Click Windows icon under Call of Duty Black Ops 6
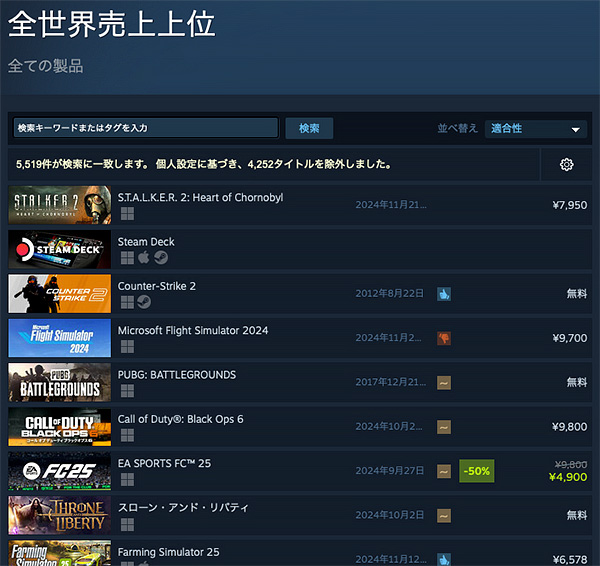 [127, 436]
